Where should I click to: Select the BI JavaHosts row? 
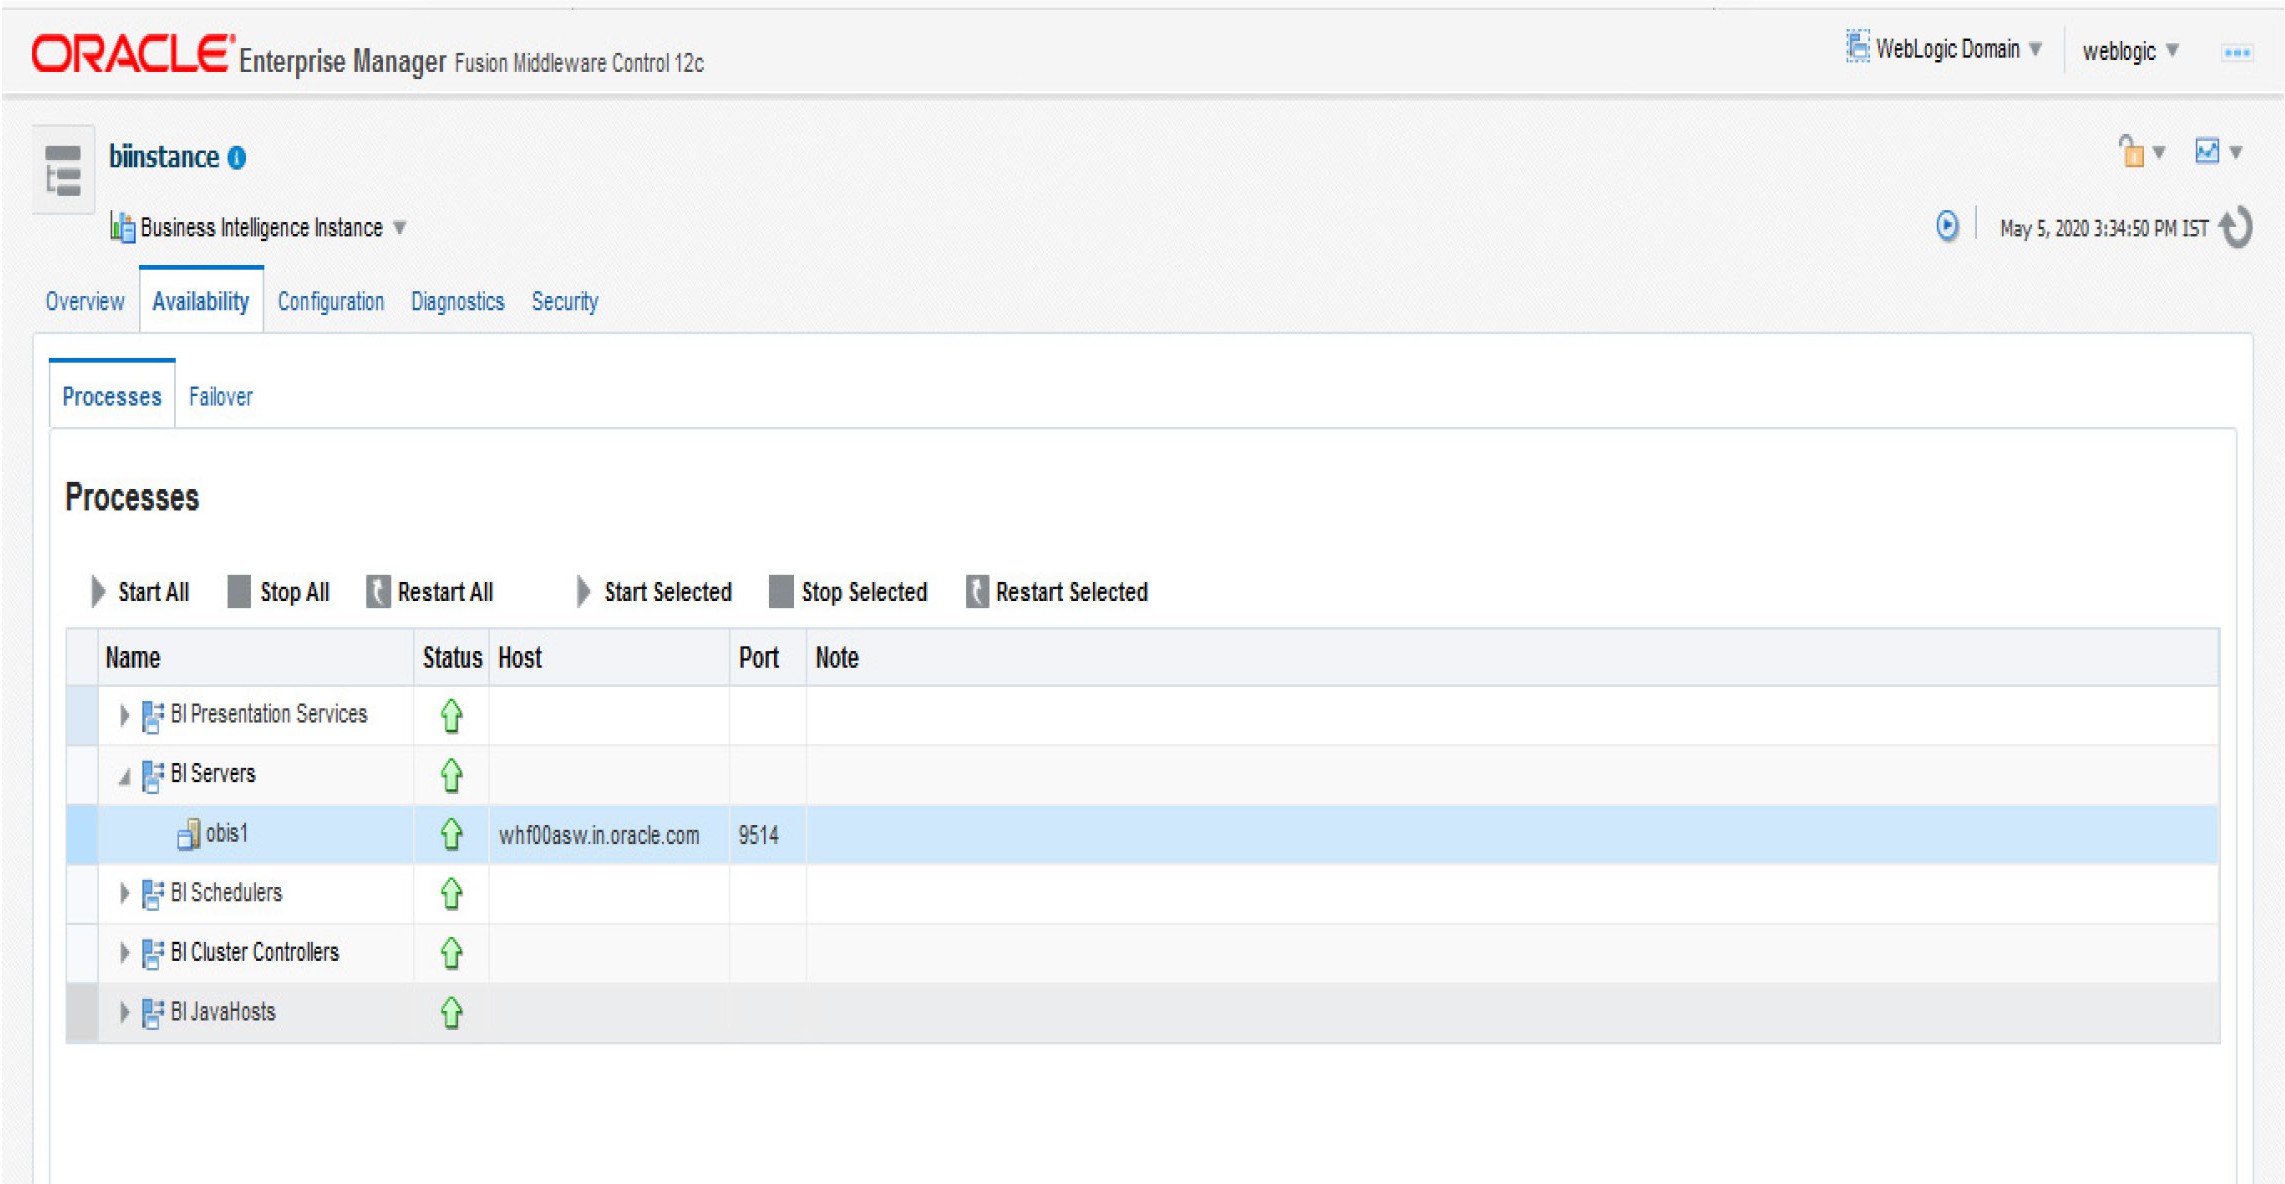pyautogui.click(x=1142, y=1013)
